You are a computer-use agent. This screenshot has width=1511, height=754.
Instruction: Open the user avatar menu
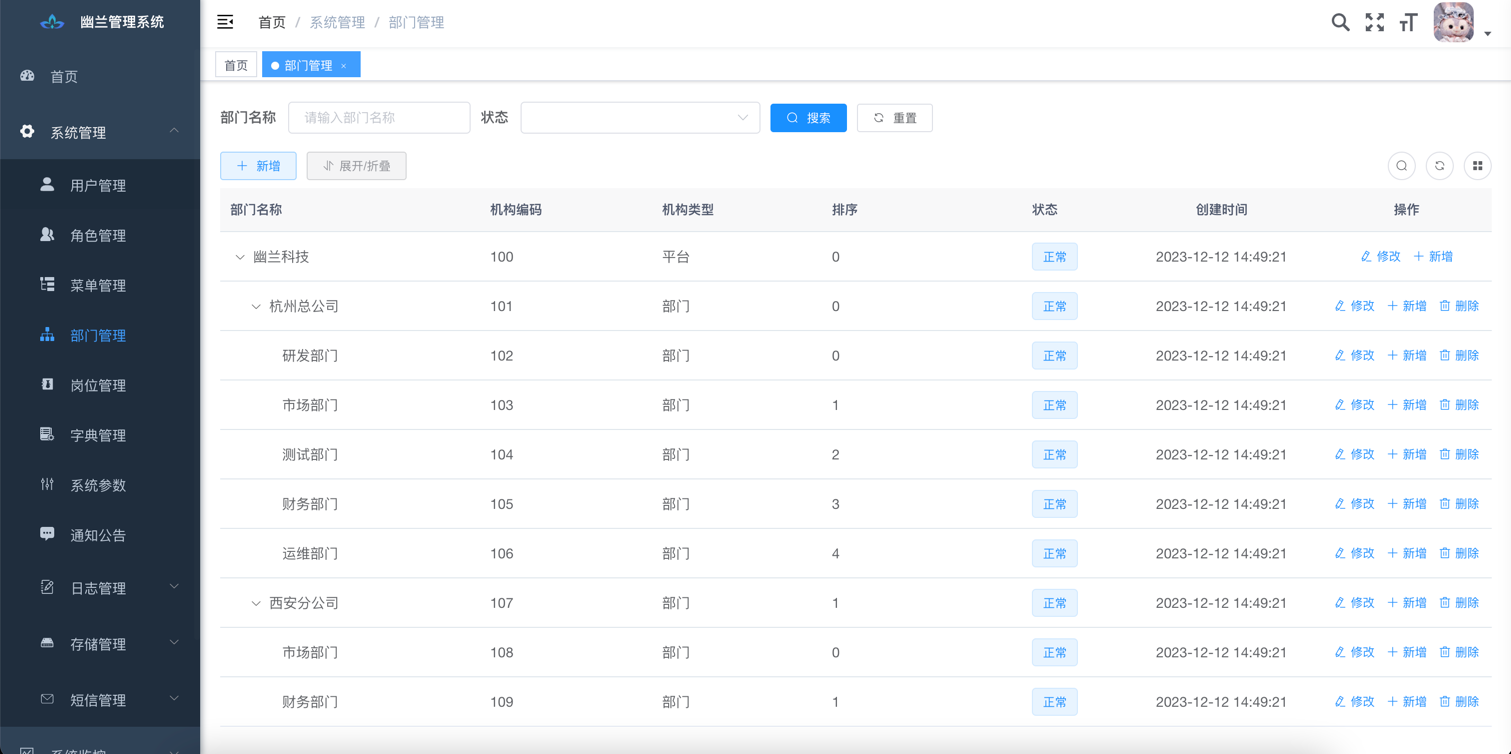(x=1453, y=22)
